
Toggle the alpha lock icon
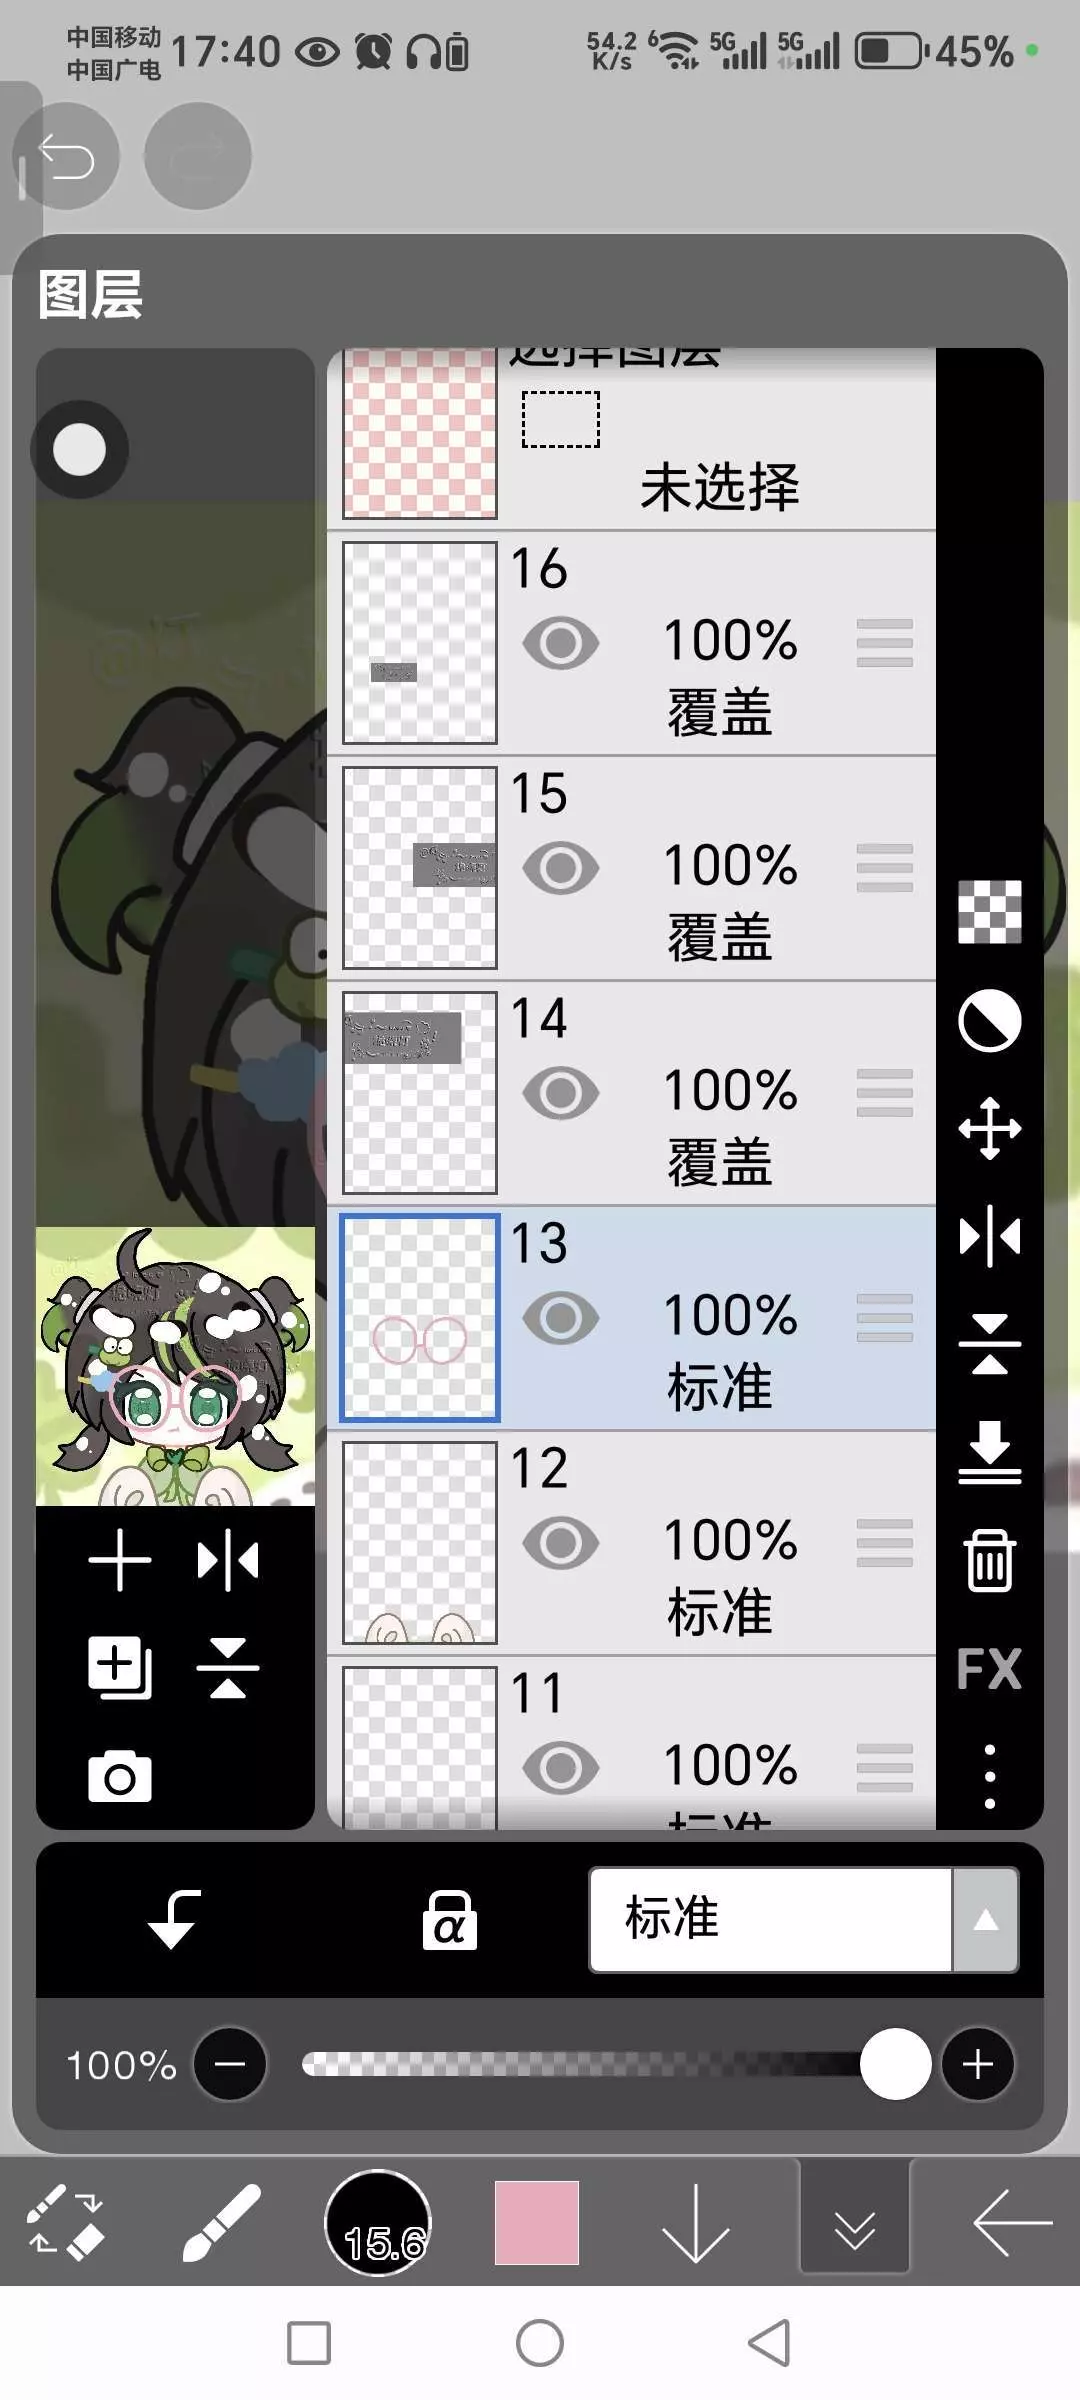(x=449, y=1920)
